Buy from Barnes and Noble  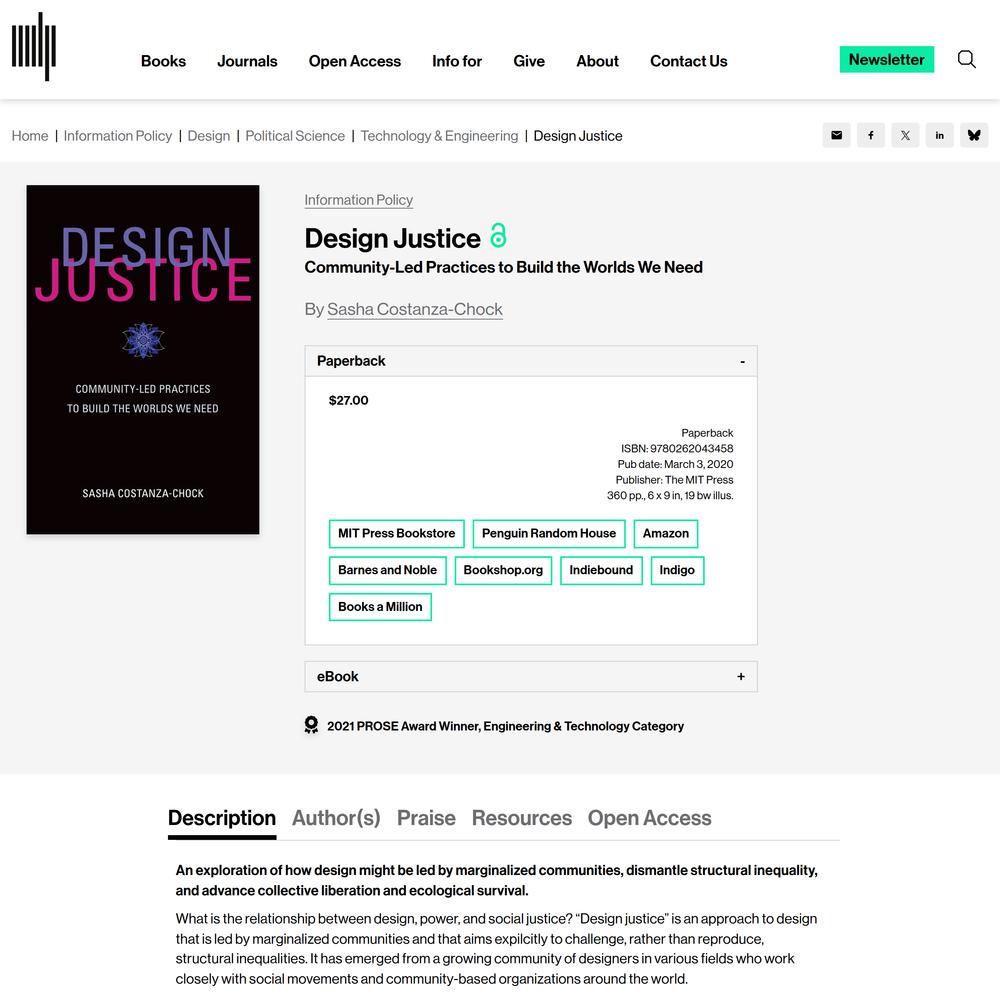click(388, 570)
